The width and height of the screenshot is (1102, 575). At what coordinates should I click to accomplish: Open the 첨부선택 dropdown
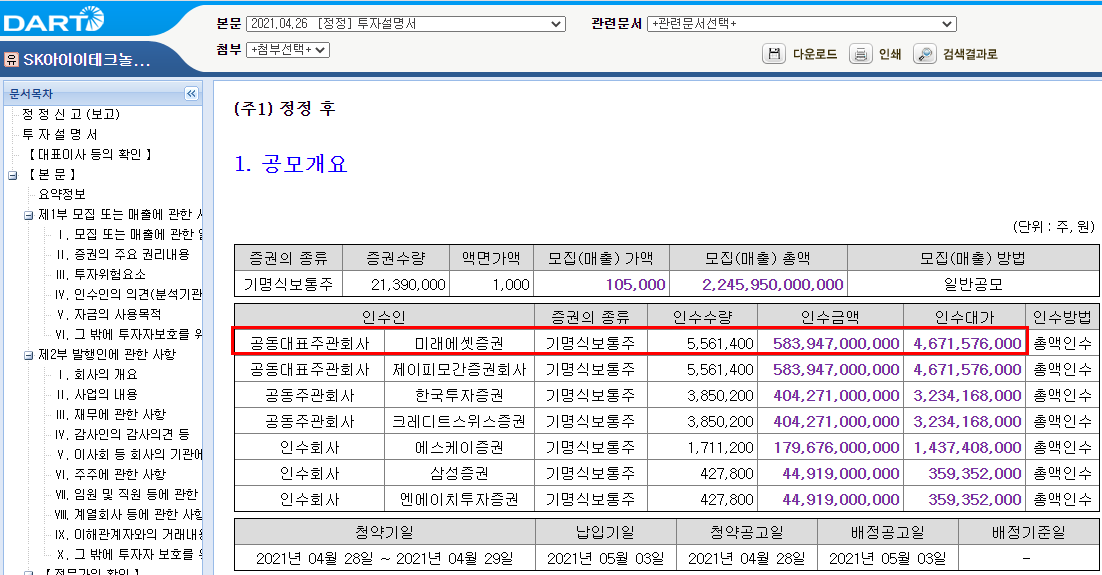[287, 50]
